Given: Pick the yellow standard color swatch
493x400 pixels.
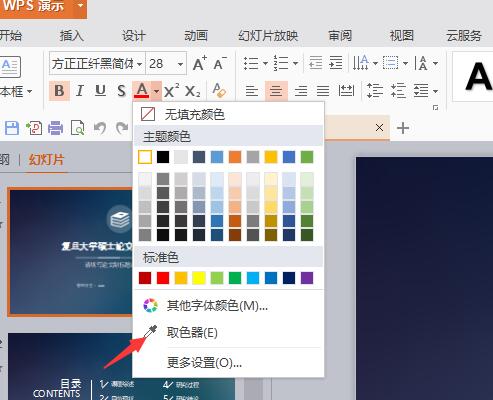Looking at the screenshot, I should coord(199,278).
